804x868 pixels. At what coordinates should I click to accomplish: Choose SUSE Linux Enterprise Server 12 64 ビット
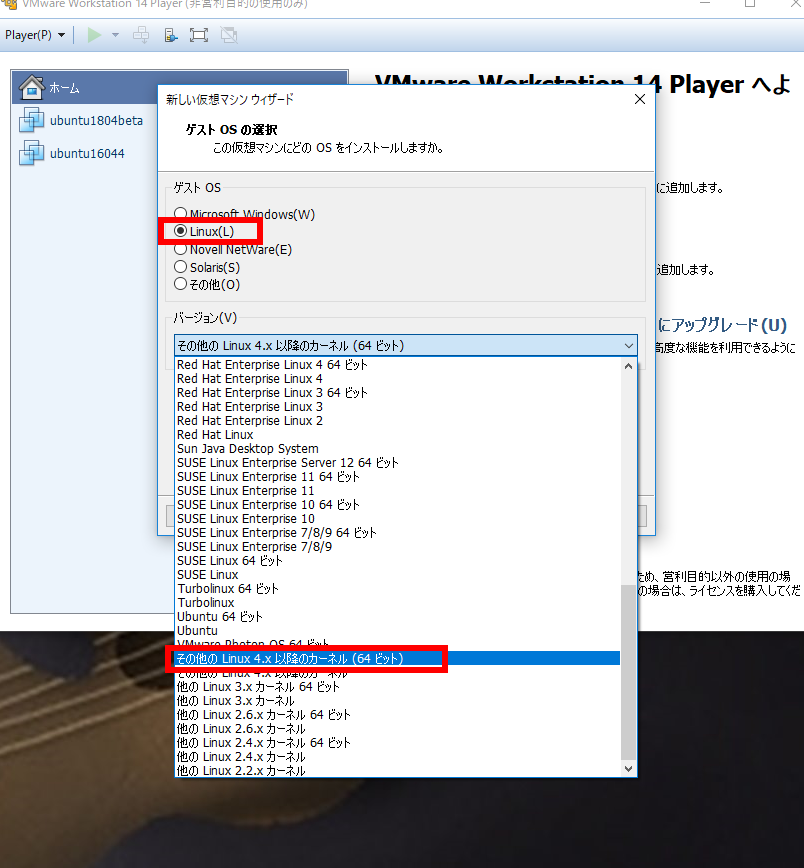coord(398,463)
